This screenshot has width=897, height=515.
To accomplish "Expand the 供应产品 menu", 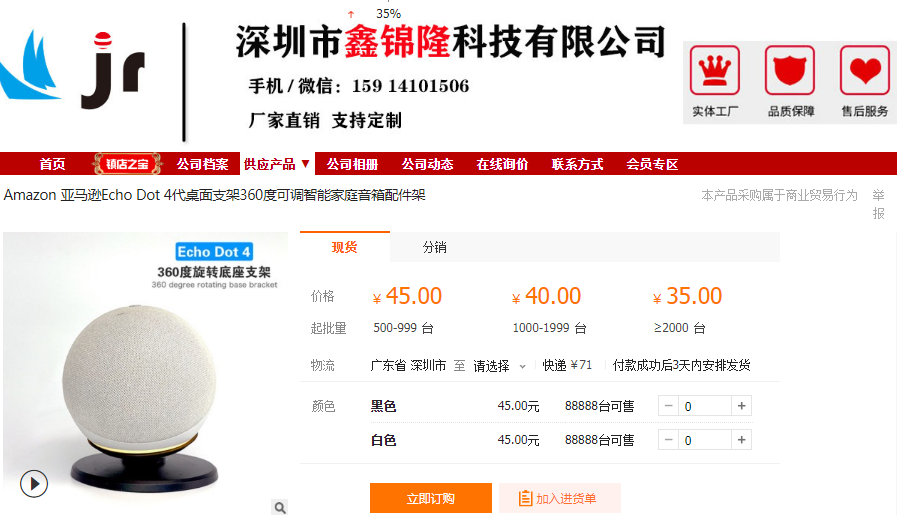I will coord(276,164).
